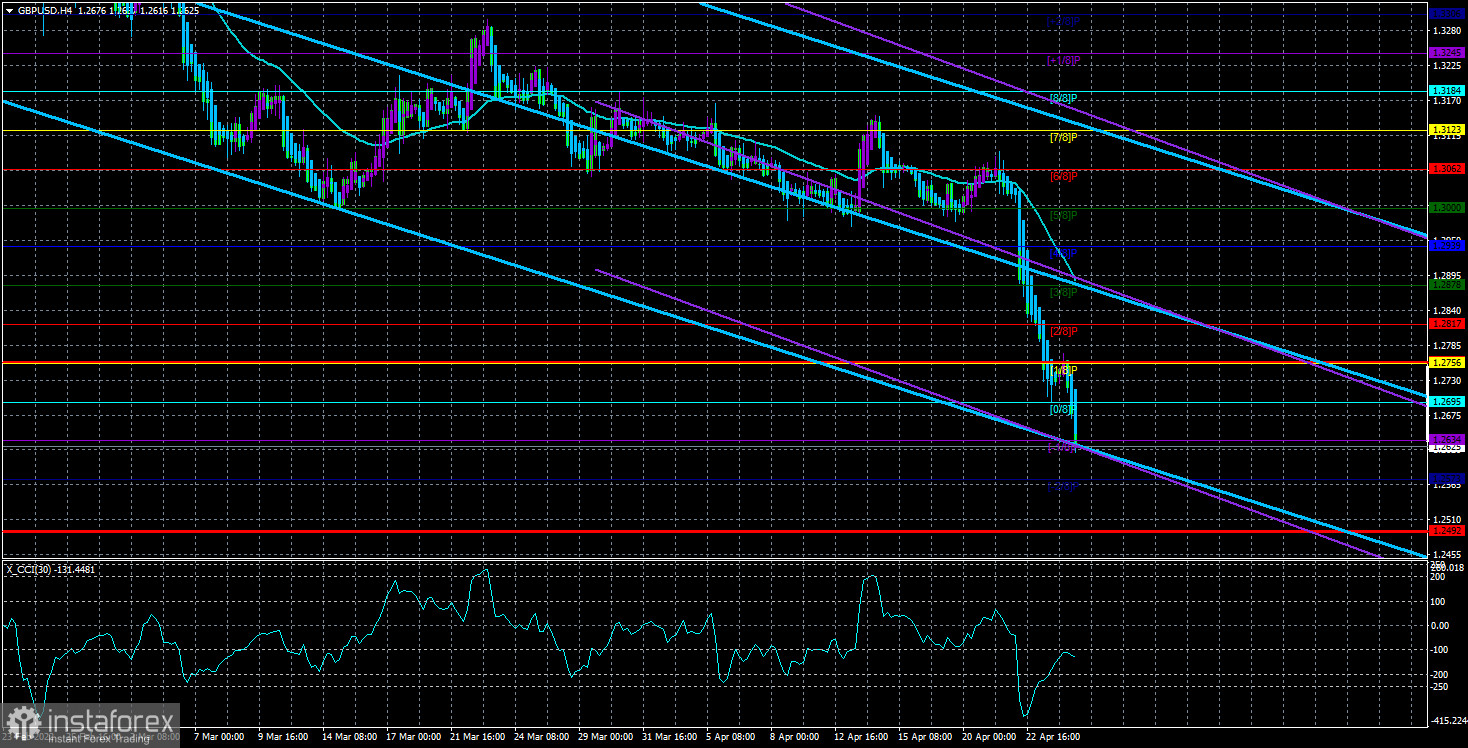Click the 9 Mar 16:00 time label
The width and height of the screenshot is (1468, 748).
point(284,738)
